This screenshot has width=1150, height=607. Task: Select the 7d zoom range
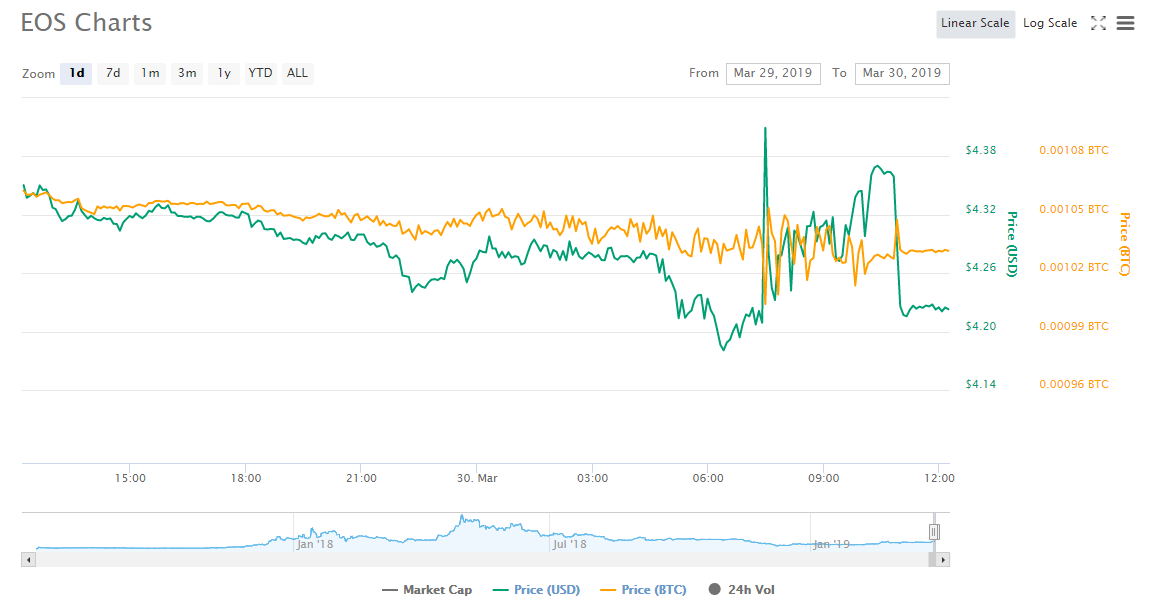113,73
